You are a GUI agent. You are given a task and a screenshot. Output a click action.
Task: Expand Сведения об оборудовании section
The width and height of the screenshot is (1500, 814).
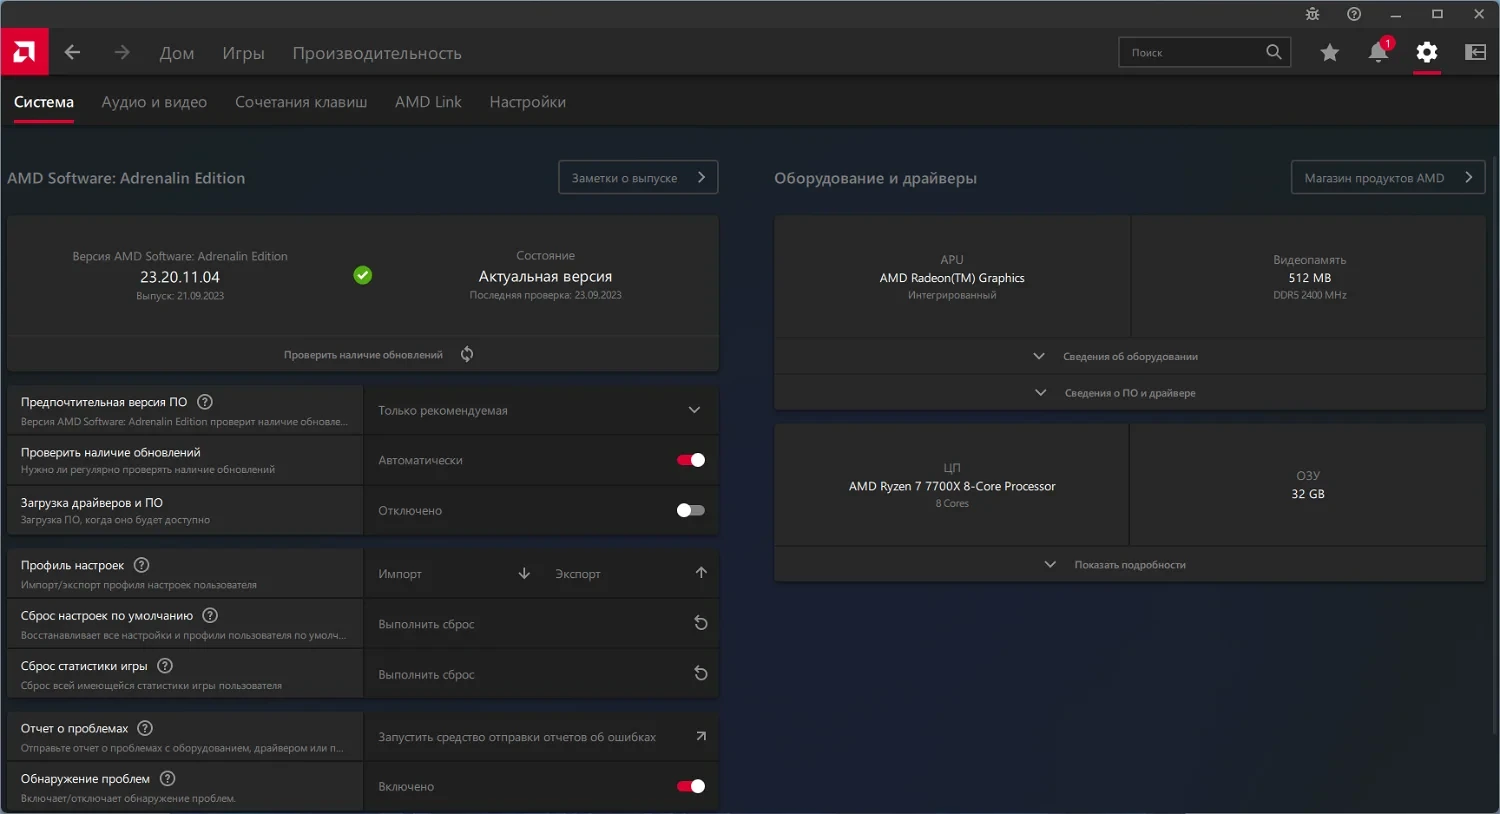1129,356
